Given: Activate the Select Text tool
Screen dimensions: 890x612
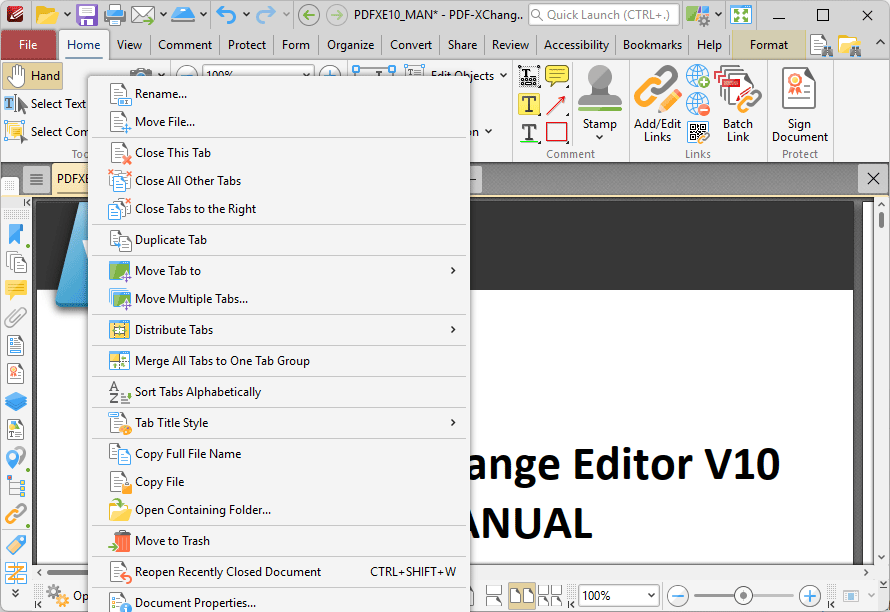Looking at the screenshot, I should coord(45,104).
